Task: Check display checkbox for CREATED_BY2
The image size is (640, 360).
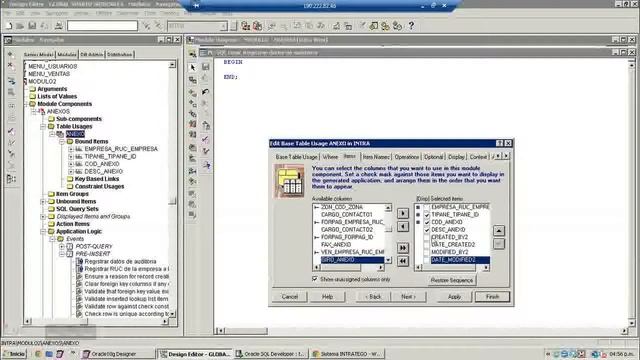Action: [427, 237]
